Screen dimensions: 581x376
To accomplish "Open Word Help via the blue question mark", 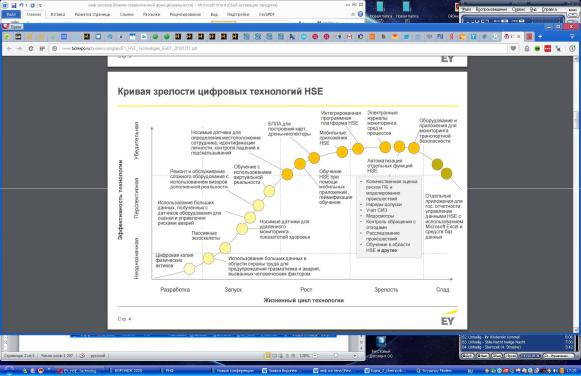I will pyautogui.click(x=360, y=14).
